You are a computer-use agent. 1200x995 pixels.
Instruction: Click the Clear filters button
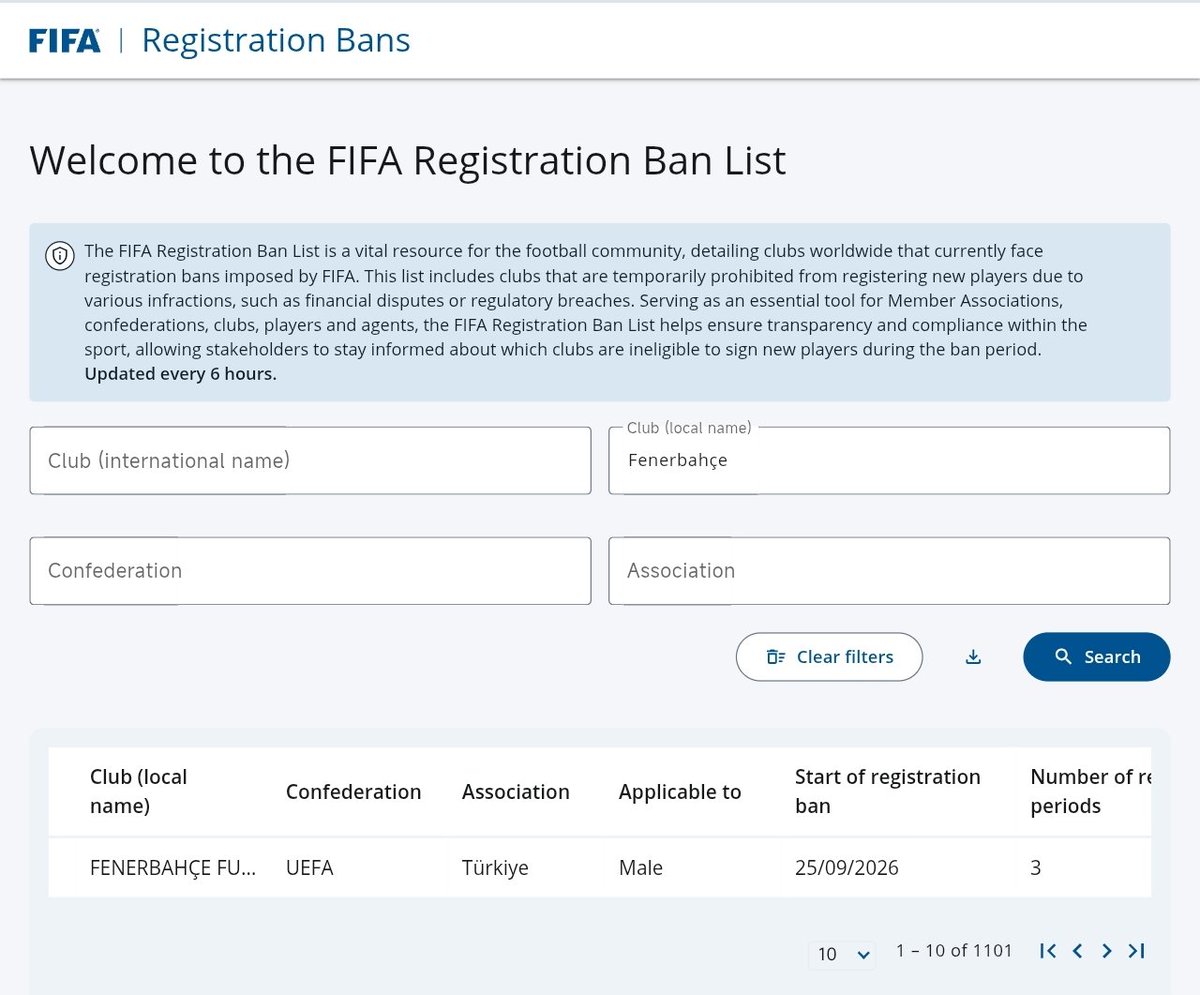829,657
